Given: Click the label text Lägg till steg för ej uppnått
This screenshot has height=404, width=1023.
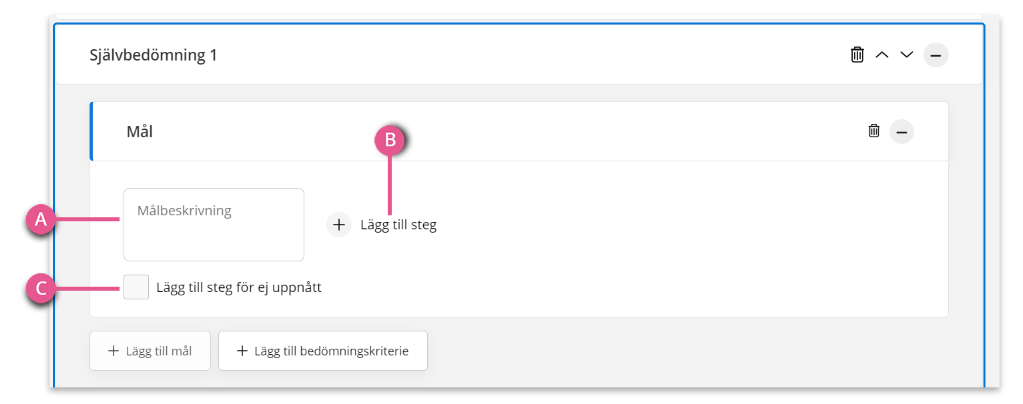Looking at the screenshot, I should click(239, 287).
